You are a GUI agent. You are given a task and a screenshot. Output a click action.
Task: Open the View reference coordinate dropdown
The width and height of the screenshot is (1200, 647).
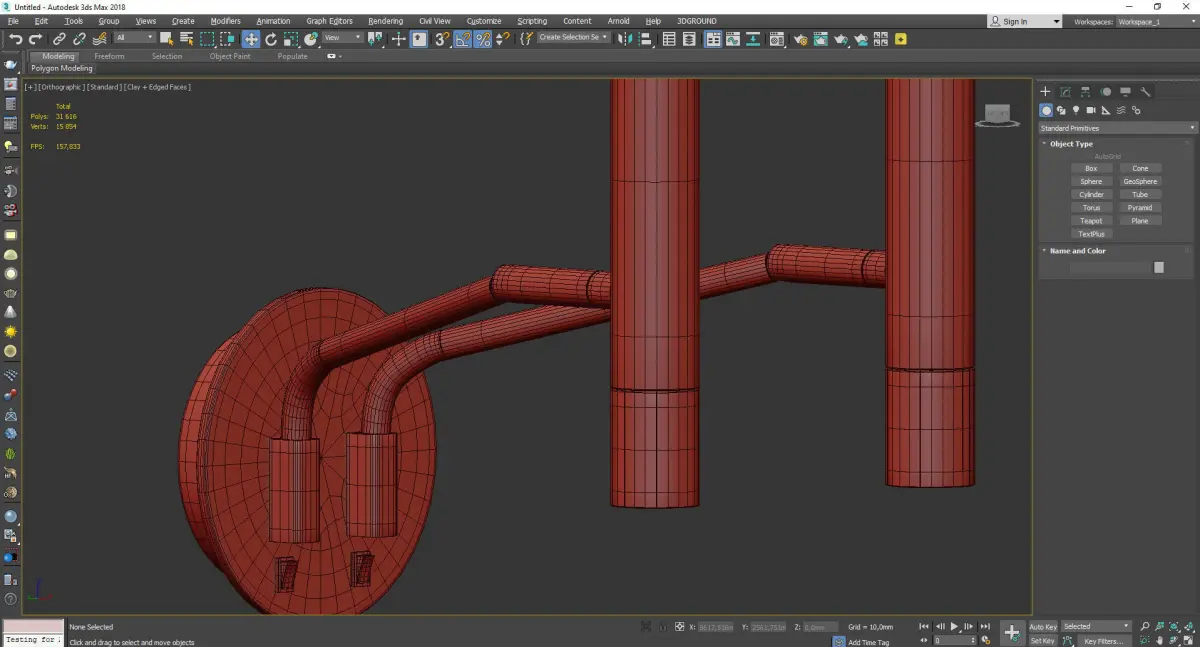343,38
